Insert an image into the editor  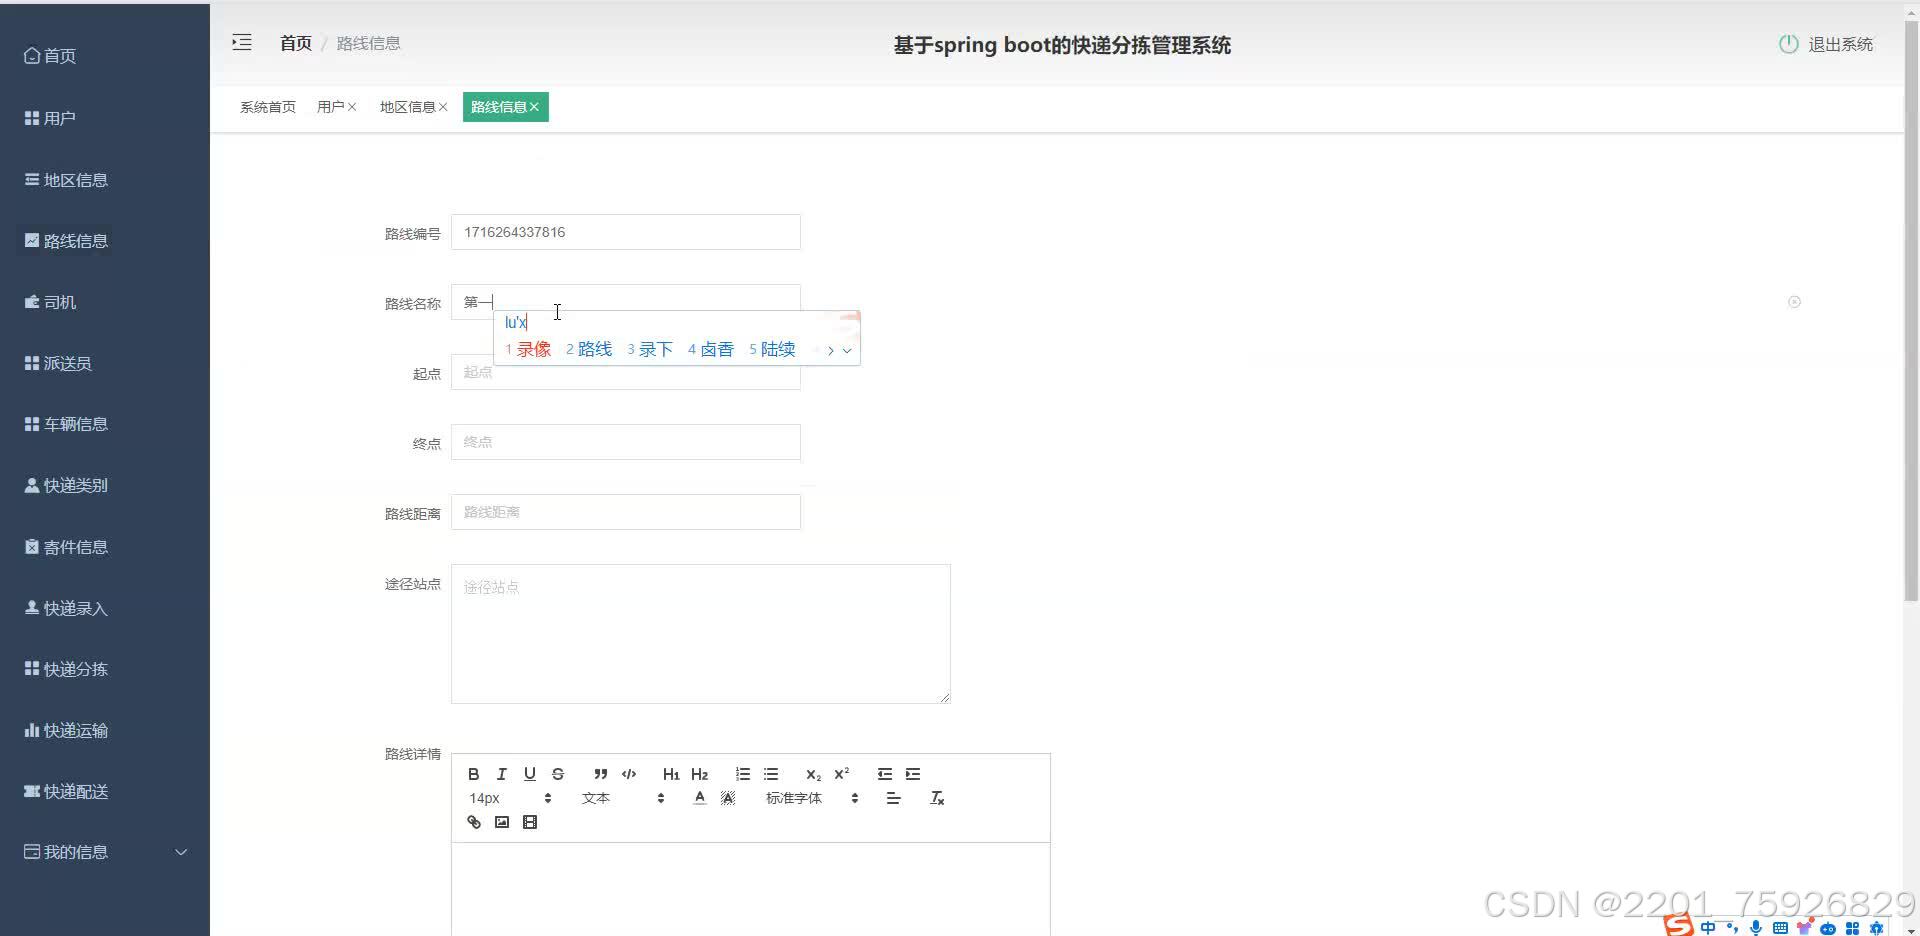[502, 822]
